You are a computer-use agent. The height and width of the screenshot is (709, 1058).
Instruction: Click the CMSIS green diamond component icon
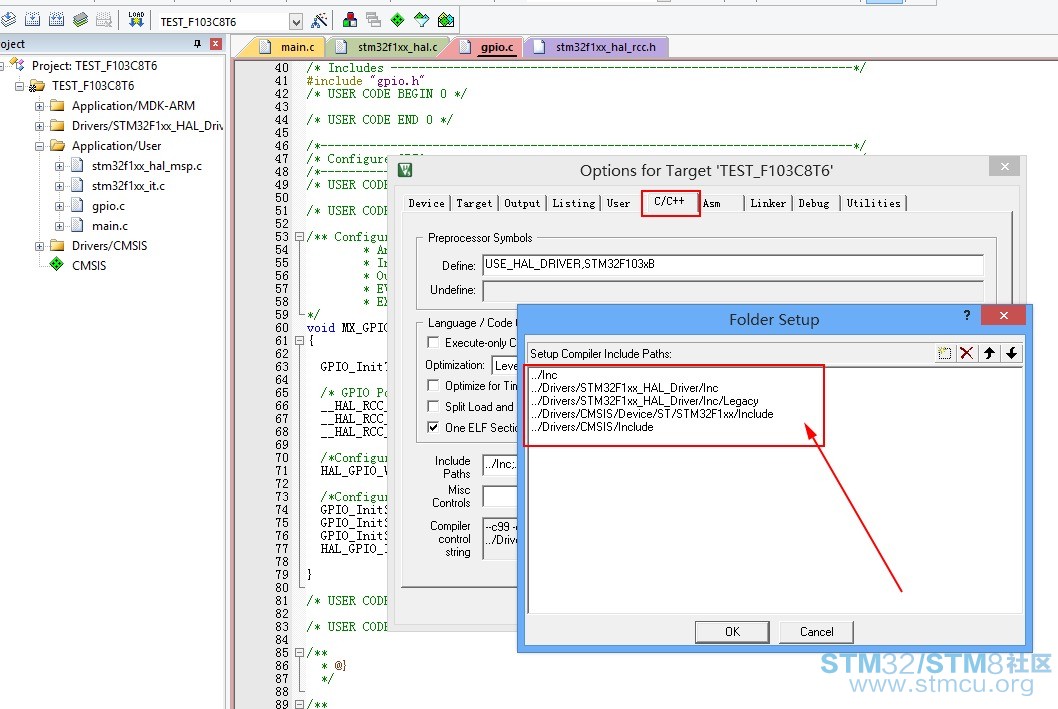pos(57,264)
